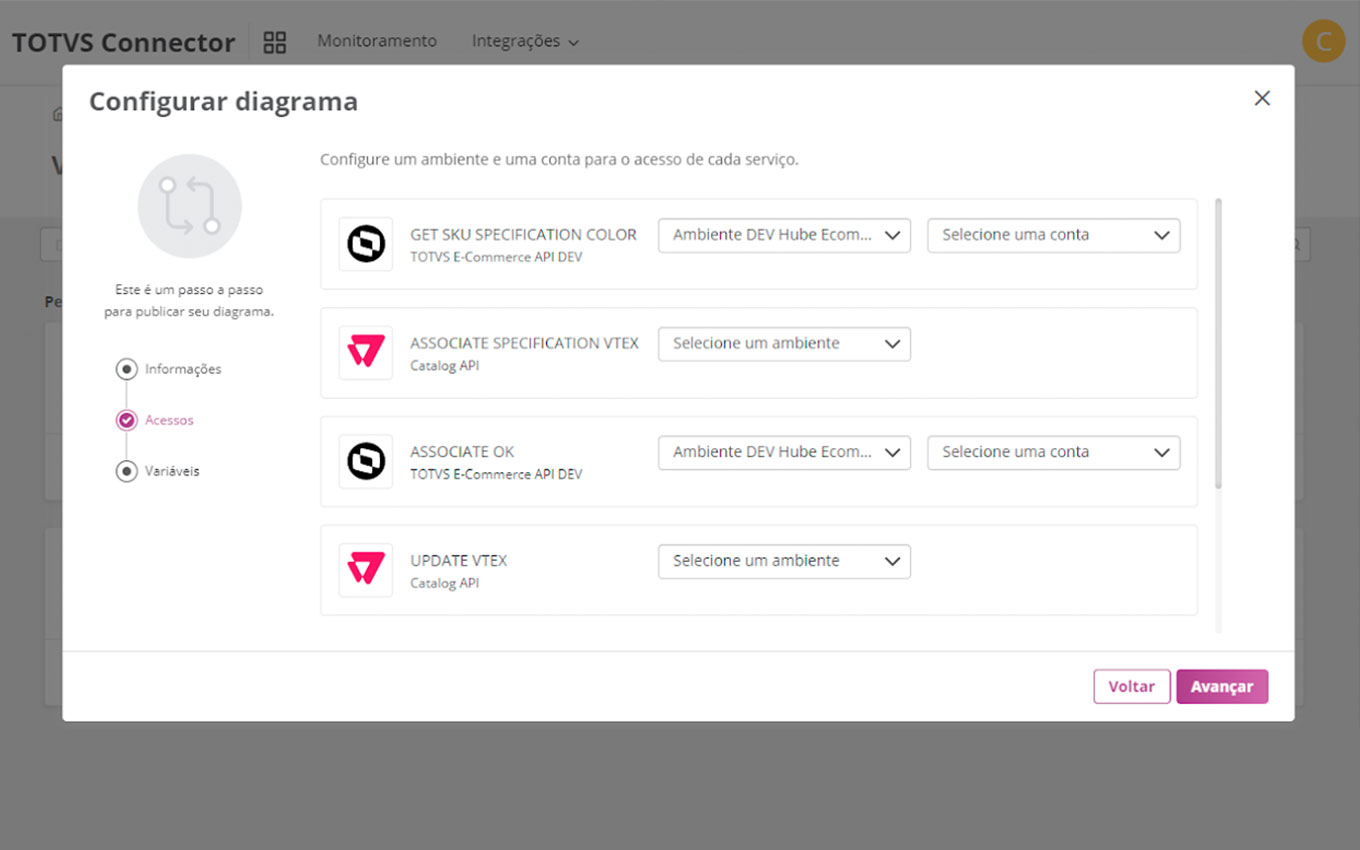Close the Configurar diagrama dialog
Viewport: 1360px width, 850px height.
[1262, 98]
